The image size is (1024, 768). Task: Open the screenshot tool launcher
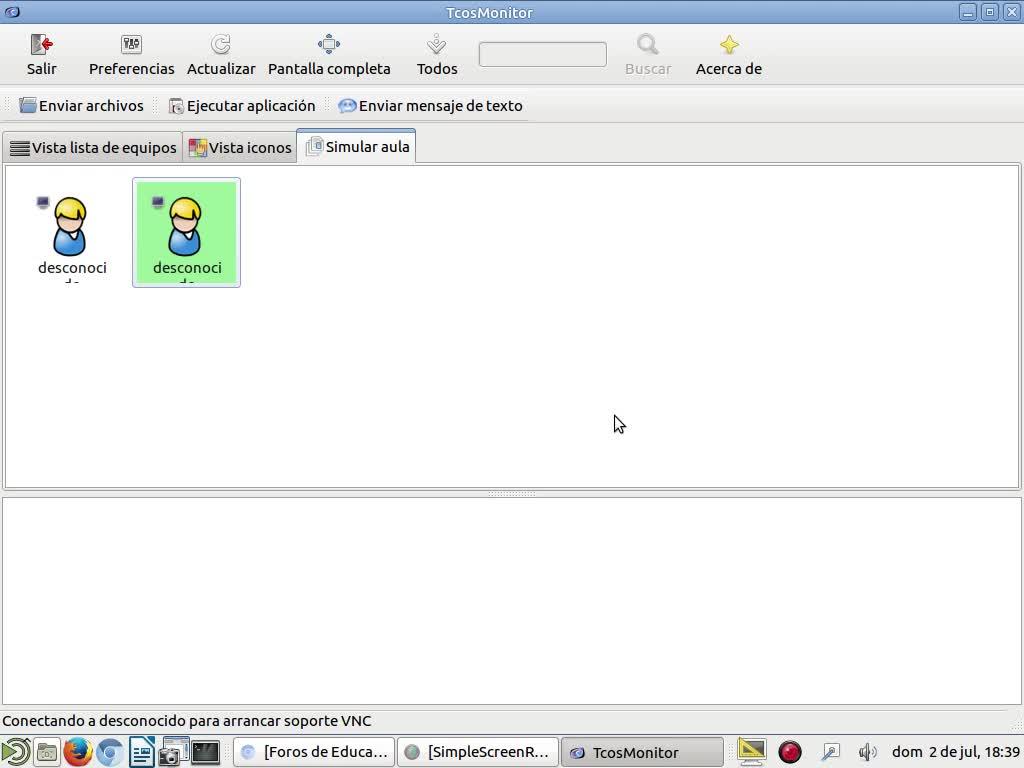(x=173, y=752)
